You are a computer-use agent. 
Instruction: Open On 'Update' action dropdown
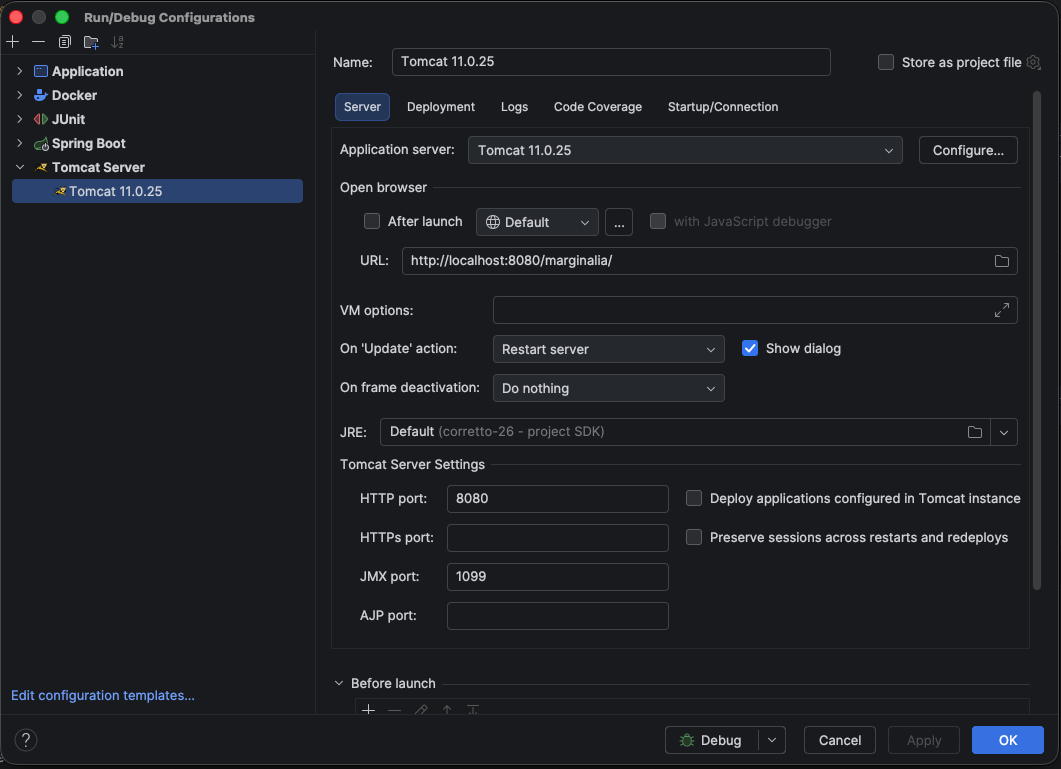608,349
